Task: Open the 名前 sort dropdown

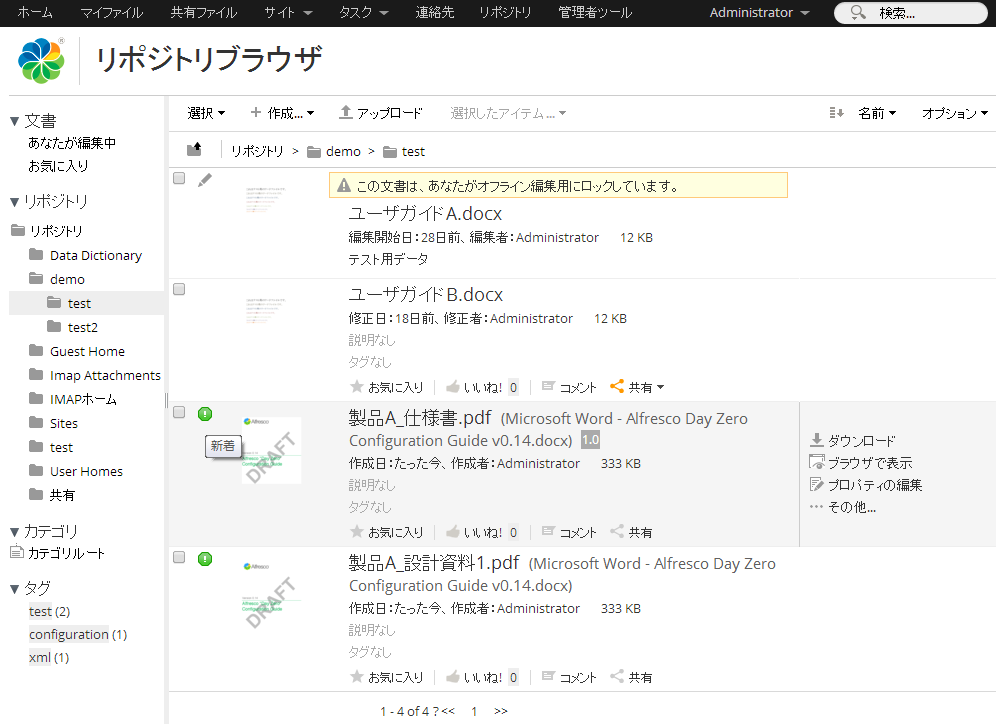Action: pyautogui.click(x=877, y=113)
